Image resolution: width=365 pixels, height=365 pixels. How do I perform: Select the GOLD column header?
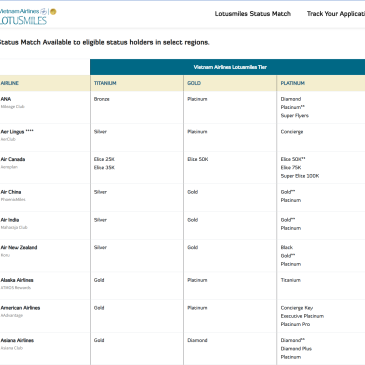(194, 83)
